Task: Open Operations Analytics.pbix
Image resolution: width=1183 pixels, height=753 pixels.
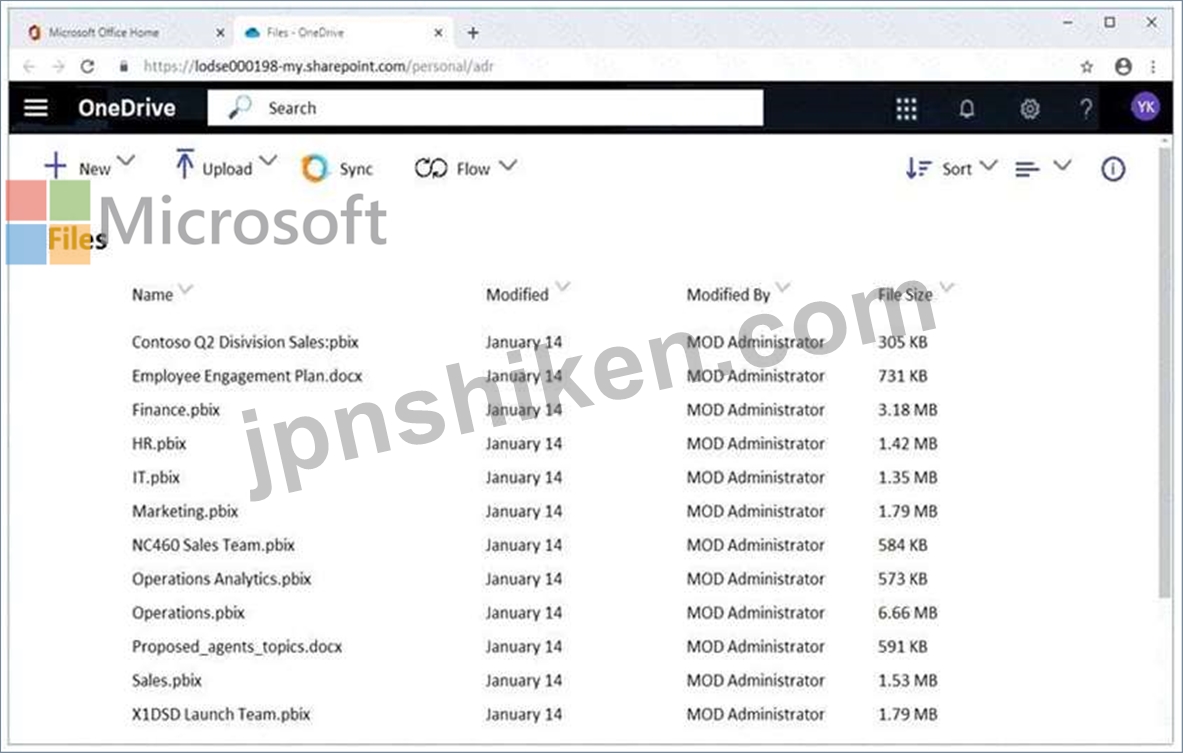Action: coord(222,579)
